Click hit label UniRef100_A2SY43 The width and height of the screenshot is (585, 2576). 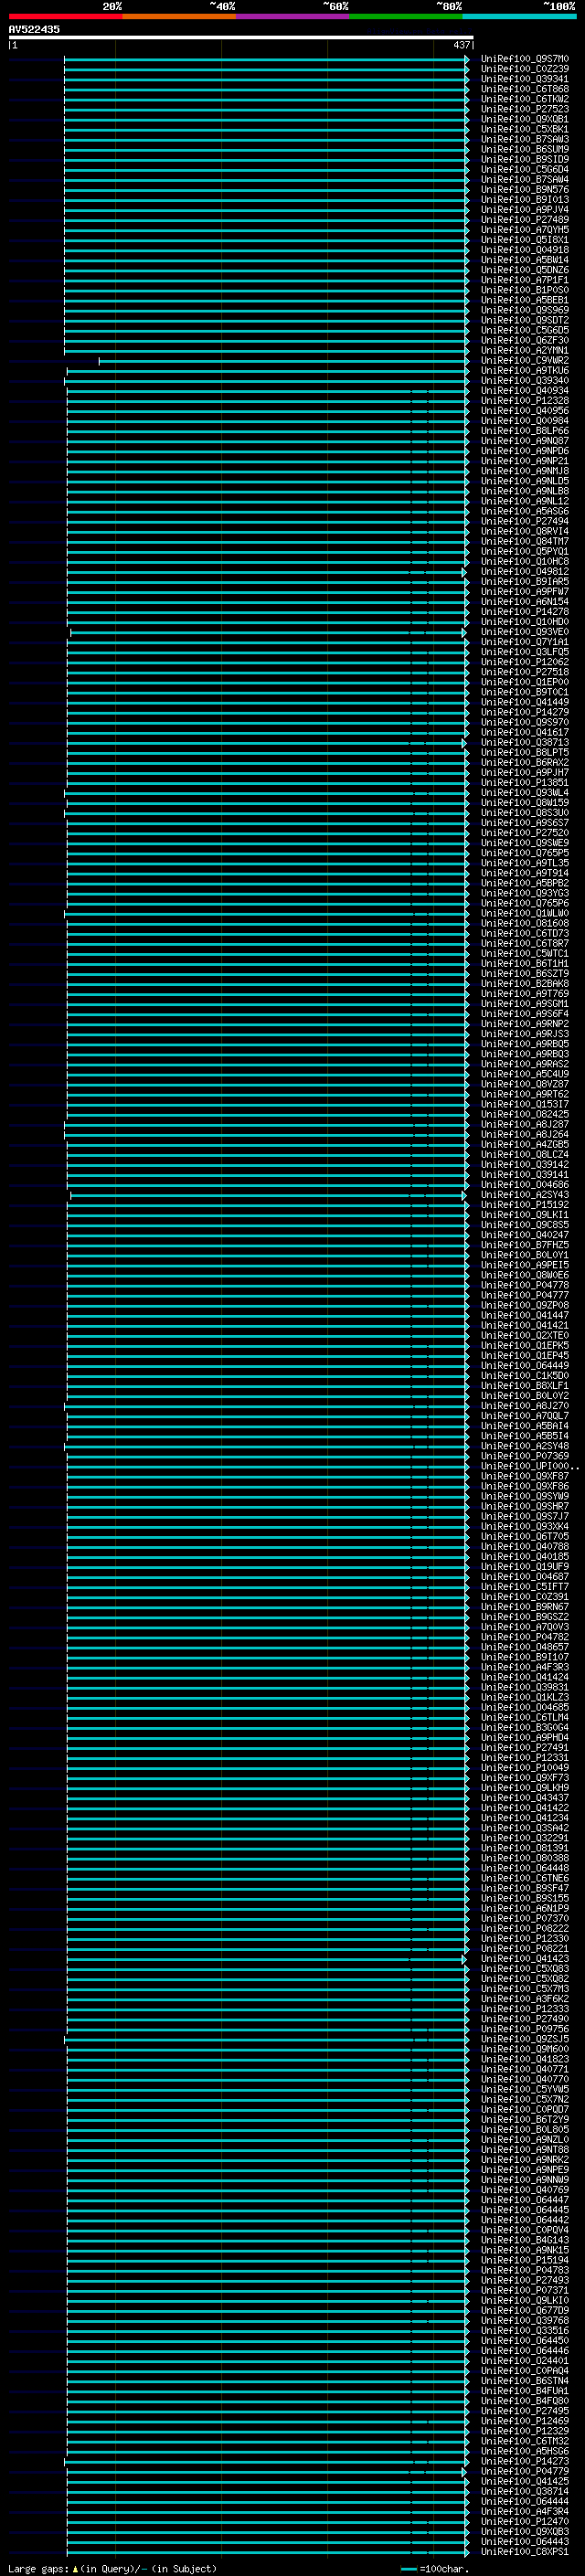(x=525, y=1195)
